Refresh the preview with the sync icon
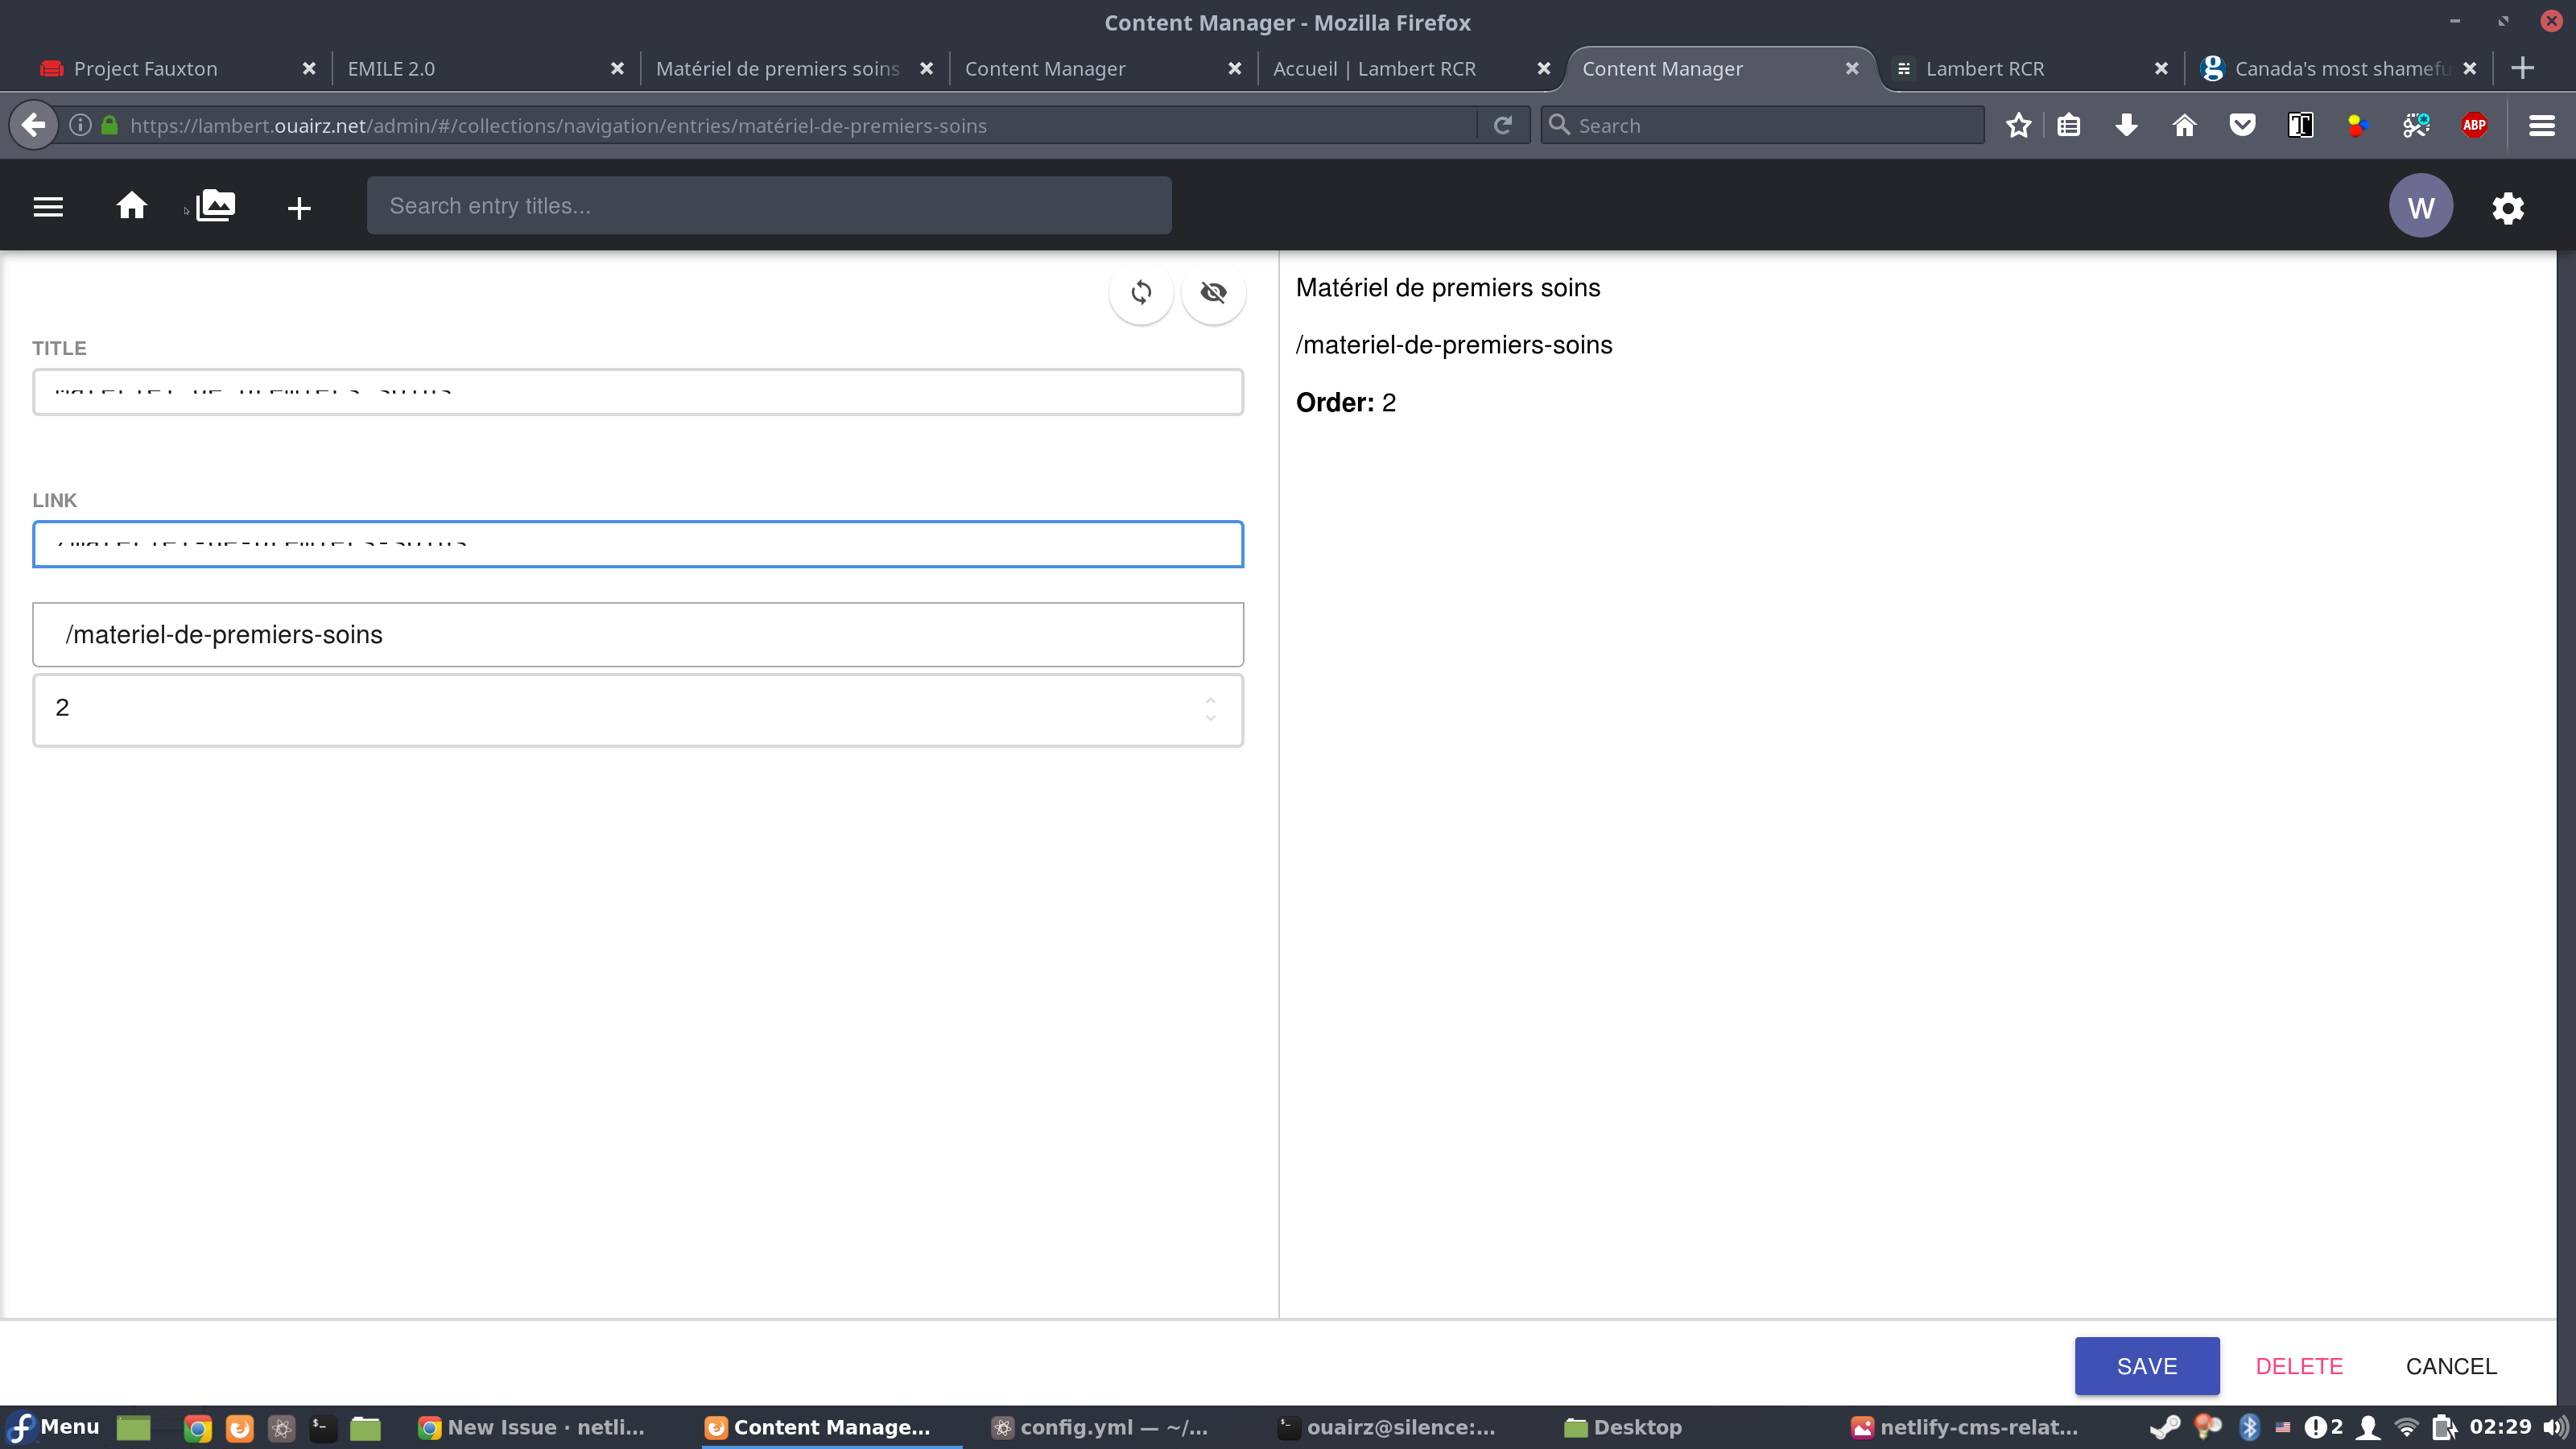2576x1449 pixels. [1140, 293]
